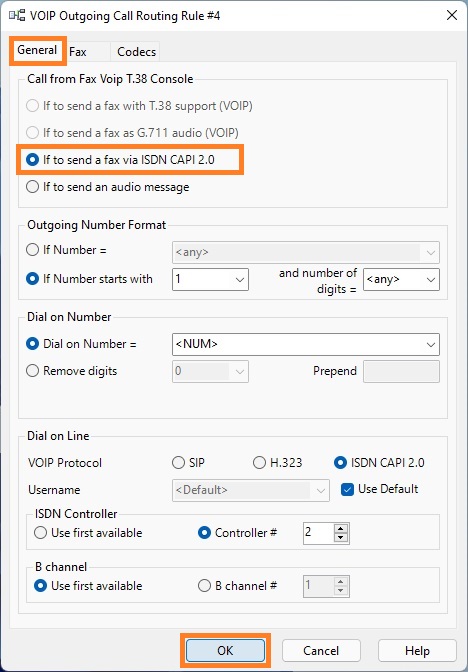The image size is (468, 672).
Task: Click inside the Controller # number field
Action: tap(318, 533)
